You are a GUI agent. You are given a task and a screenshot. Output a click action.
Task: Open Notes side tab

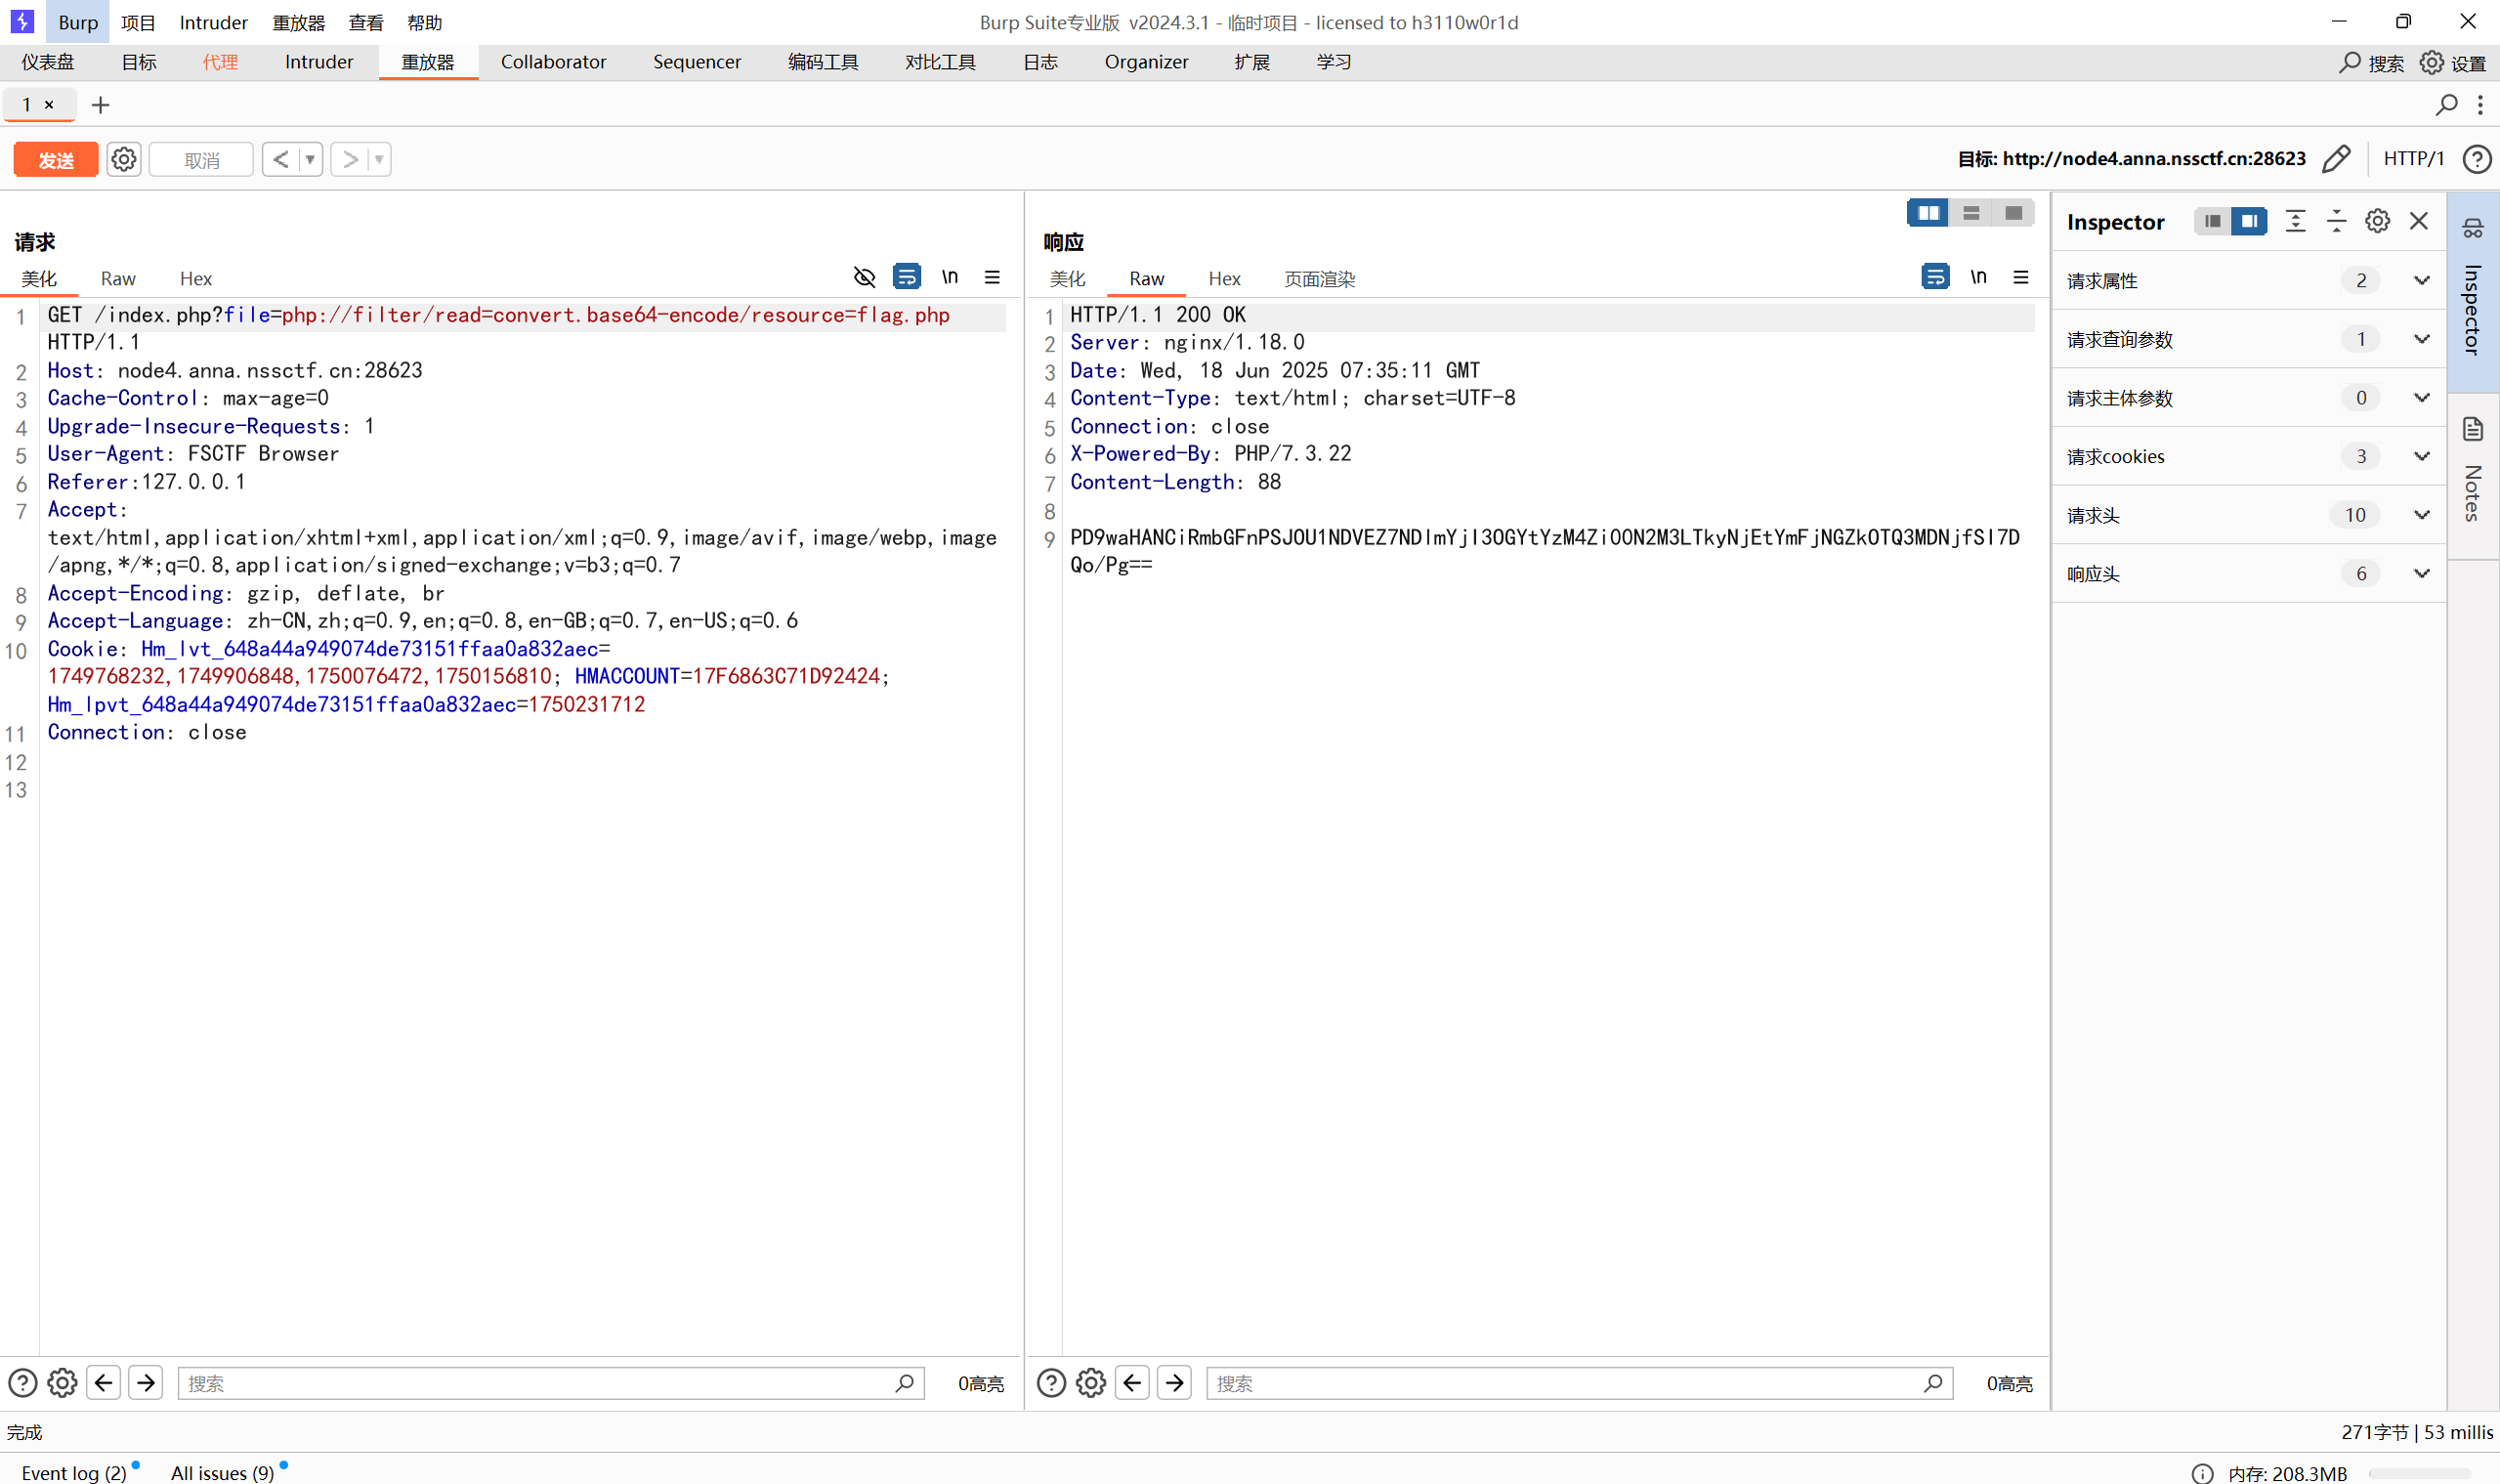click(x=2472, y=477)
